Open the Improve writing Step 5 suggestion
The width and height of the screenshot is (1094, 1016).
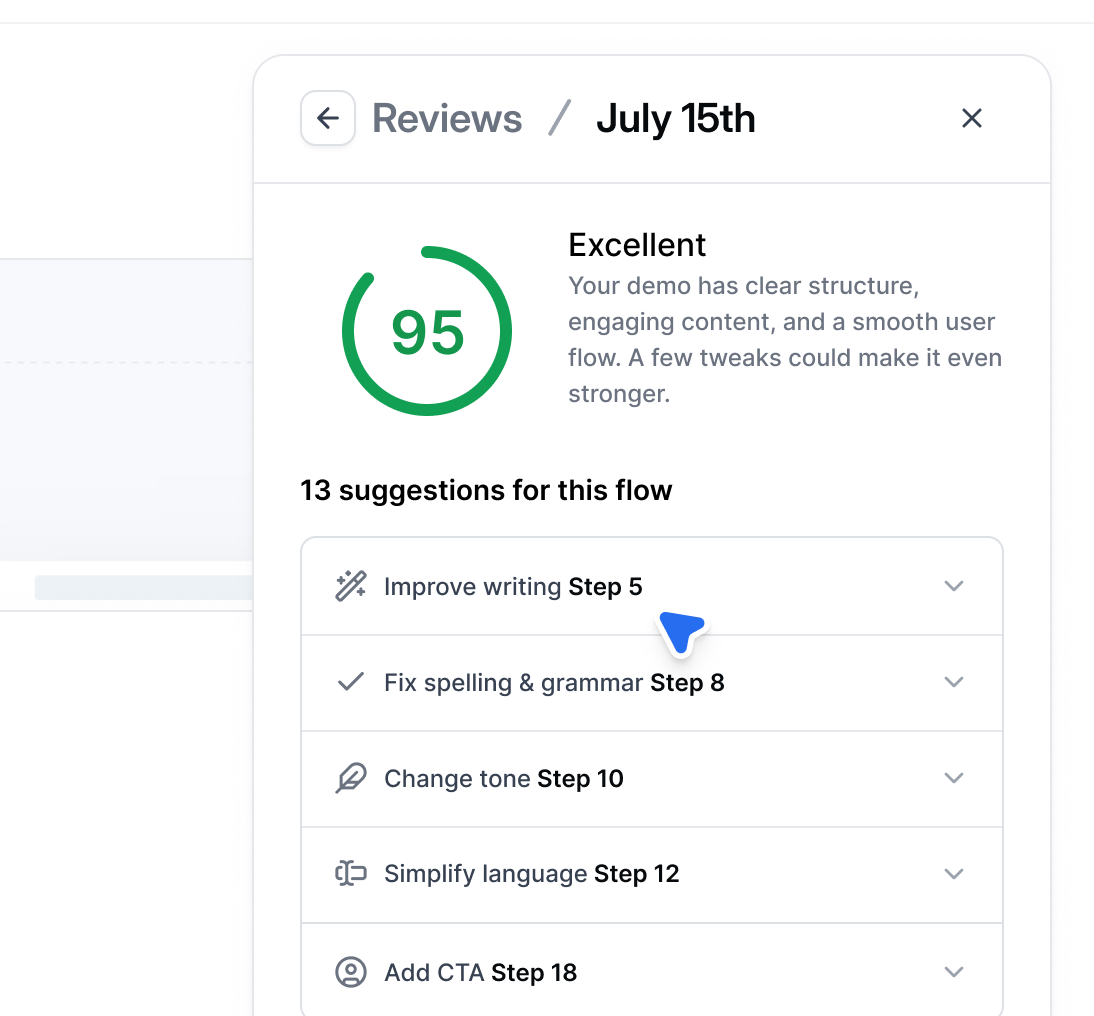513,587
